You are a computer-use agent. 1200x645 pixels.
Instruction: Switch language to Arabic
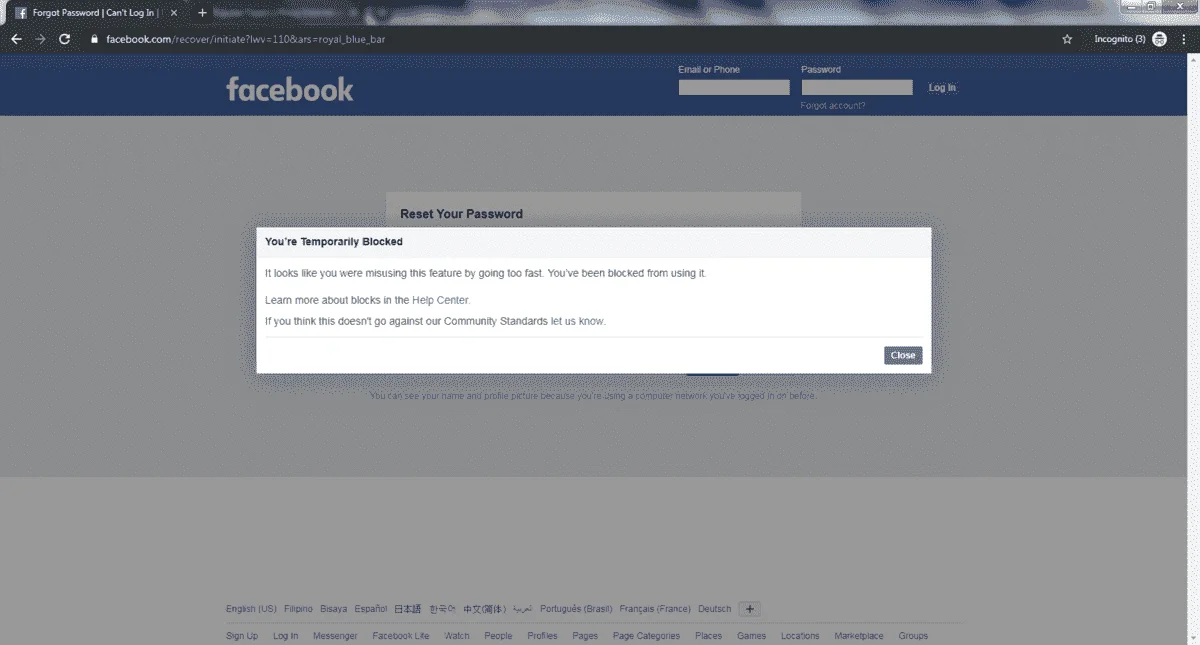(x=523, y=609)
